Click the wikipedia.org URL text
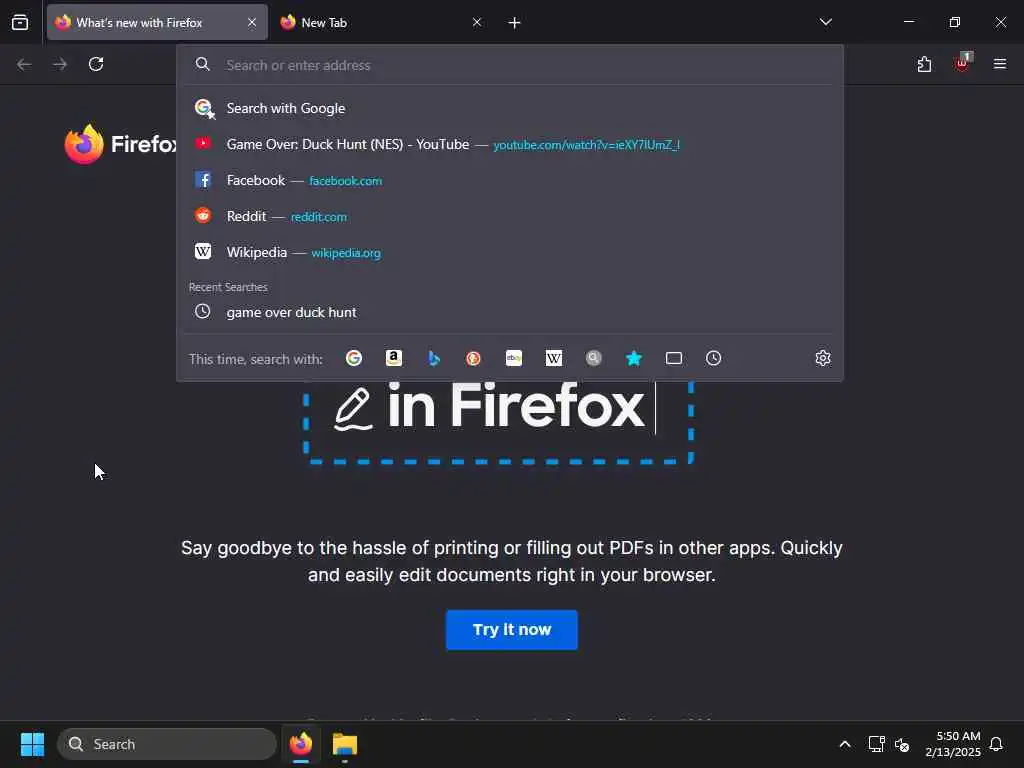This screenshot has width=1024, height=768. coord(346,253)
